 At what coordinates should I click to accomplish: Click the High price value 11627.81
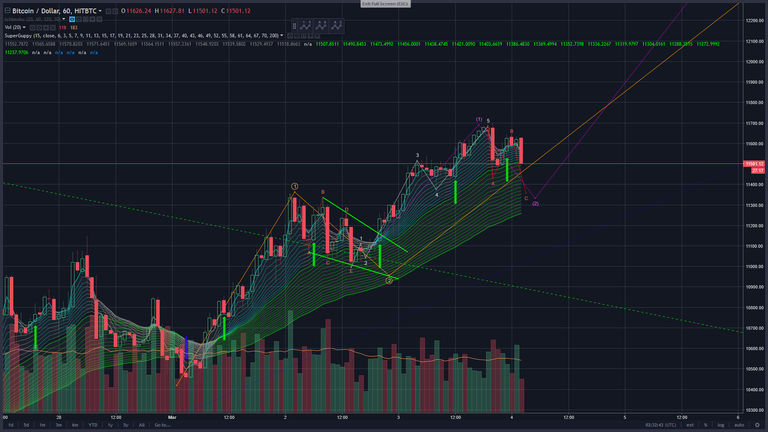[x=172, y=11]
